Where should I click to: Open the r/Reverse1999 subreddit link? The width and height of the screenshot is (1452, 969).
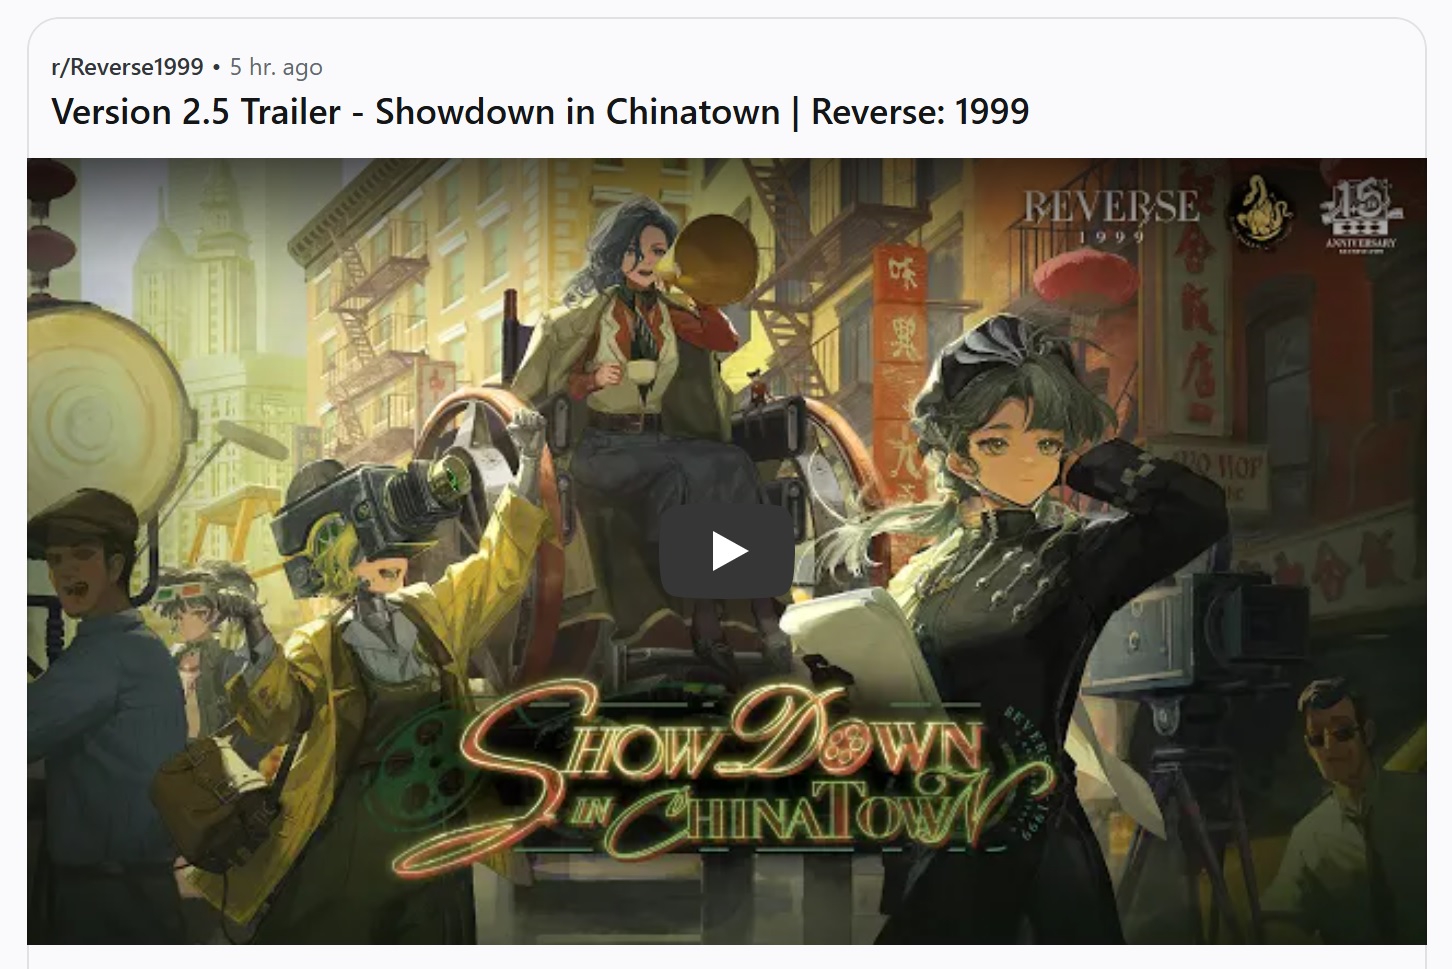(x=127, y=67)
